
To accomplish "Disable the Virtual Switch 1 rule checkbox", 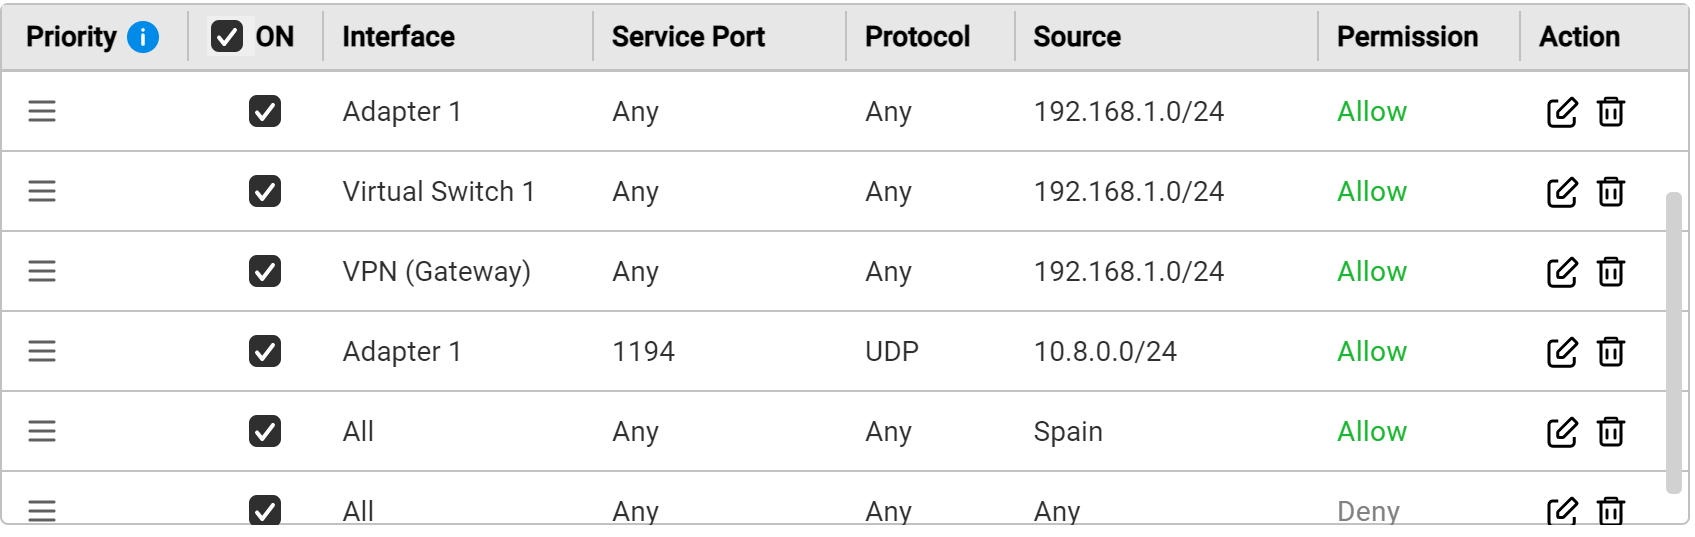I will coord(265,191).
